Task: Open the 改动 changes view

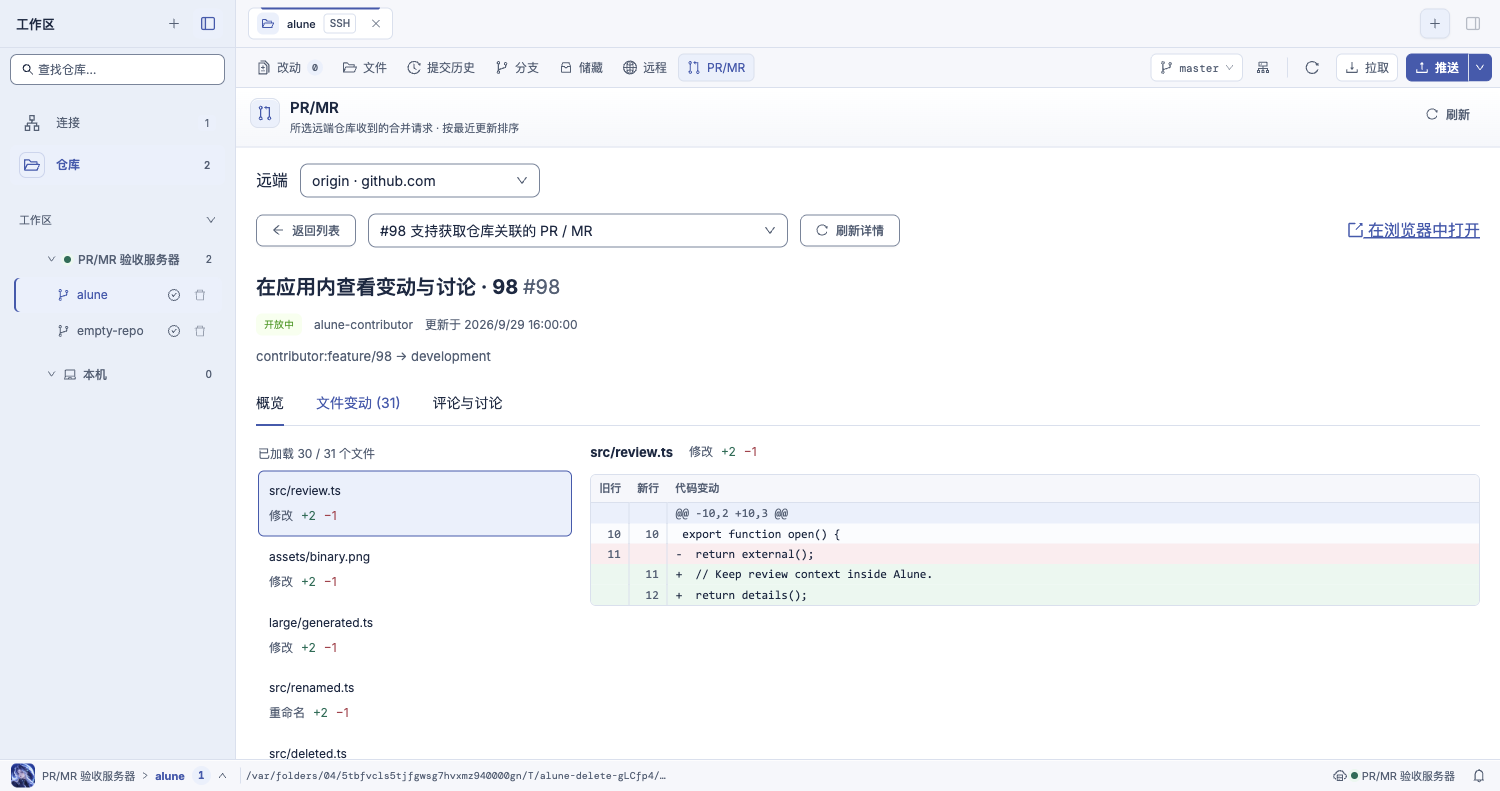Action: pyautogui.click(x=290, y=68)
